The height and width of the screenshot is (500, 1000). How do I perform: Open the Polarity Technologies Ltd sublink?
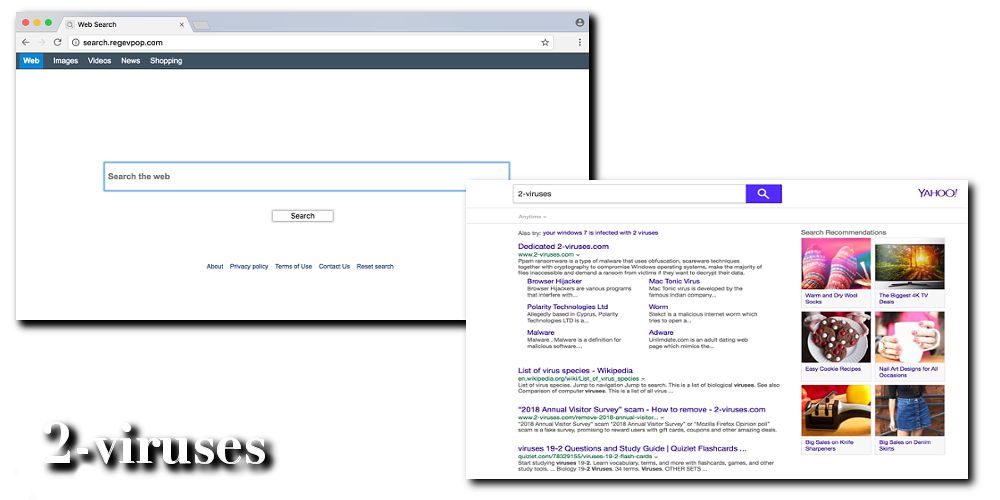[x=568, y=307]
